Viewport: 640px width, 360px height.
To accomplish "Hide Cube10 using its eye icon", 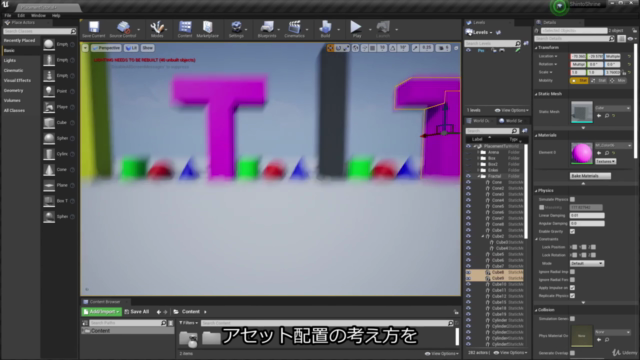I will pos(469,284).
